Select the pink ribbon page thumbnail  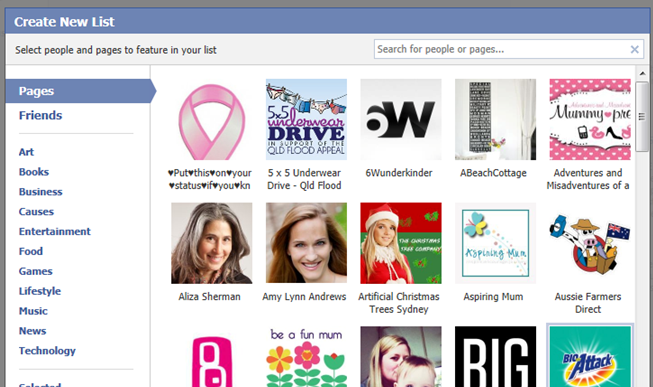(212, 120)
